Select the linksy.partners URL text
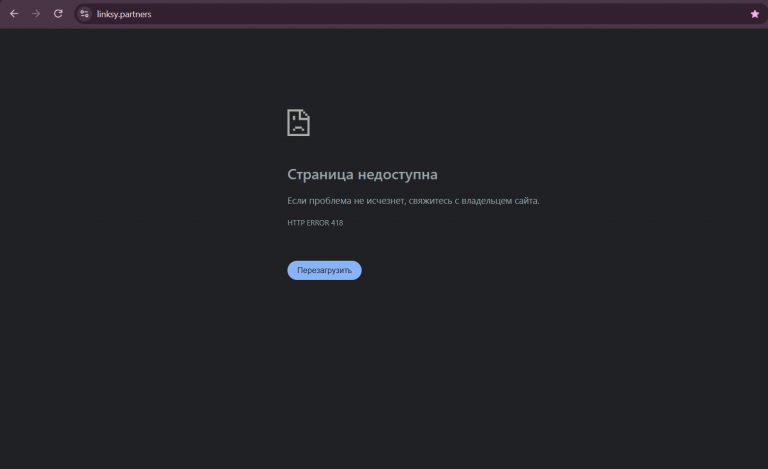768x469 pixels. (x=124, y=14)
